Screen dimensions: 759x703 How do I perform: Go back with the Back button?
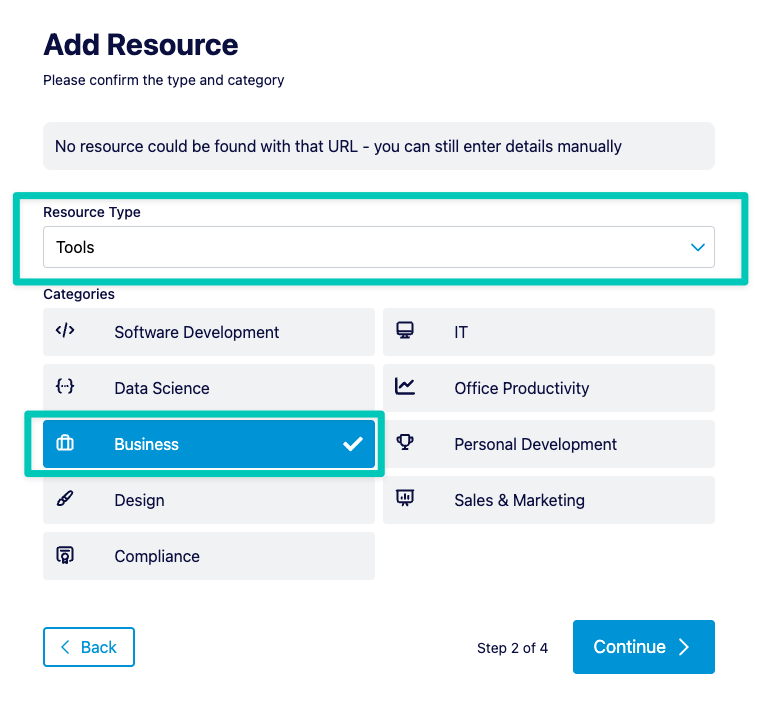coord(89,647)
